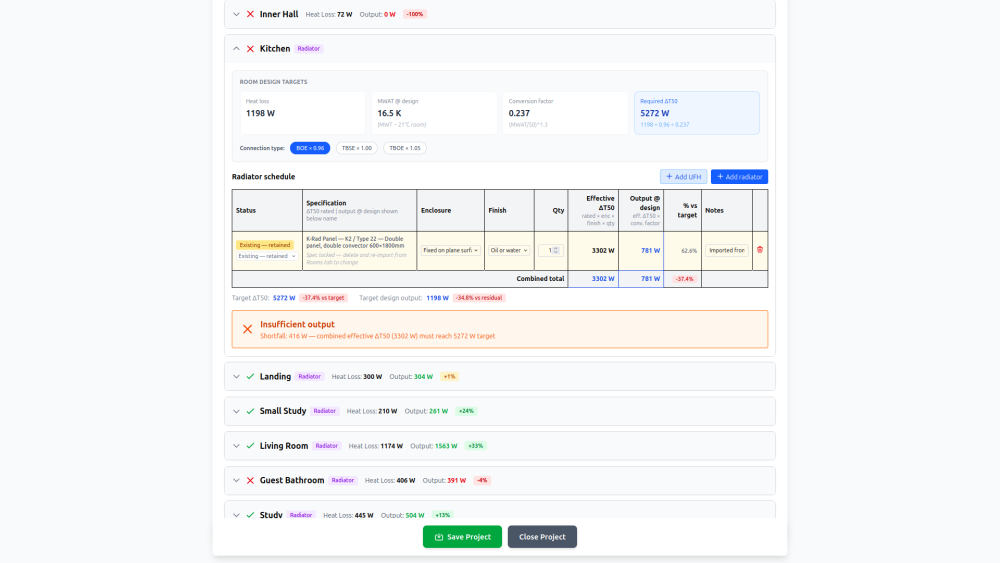Viewport: 1000px width, 563px height.
Task: Open the Existing — retained status dropdown
Action: click(x=267, y=256)
